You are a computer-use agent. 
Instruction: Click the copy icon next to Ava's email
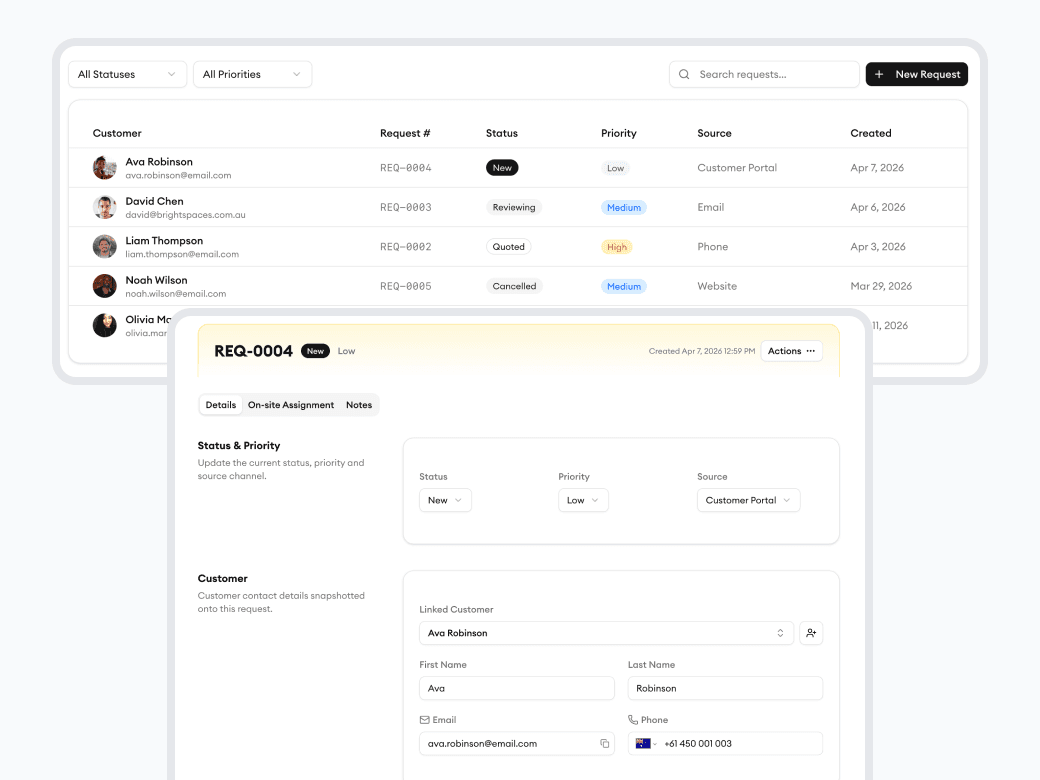(x=604, y=743)
